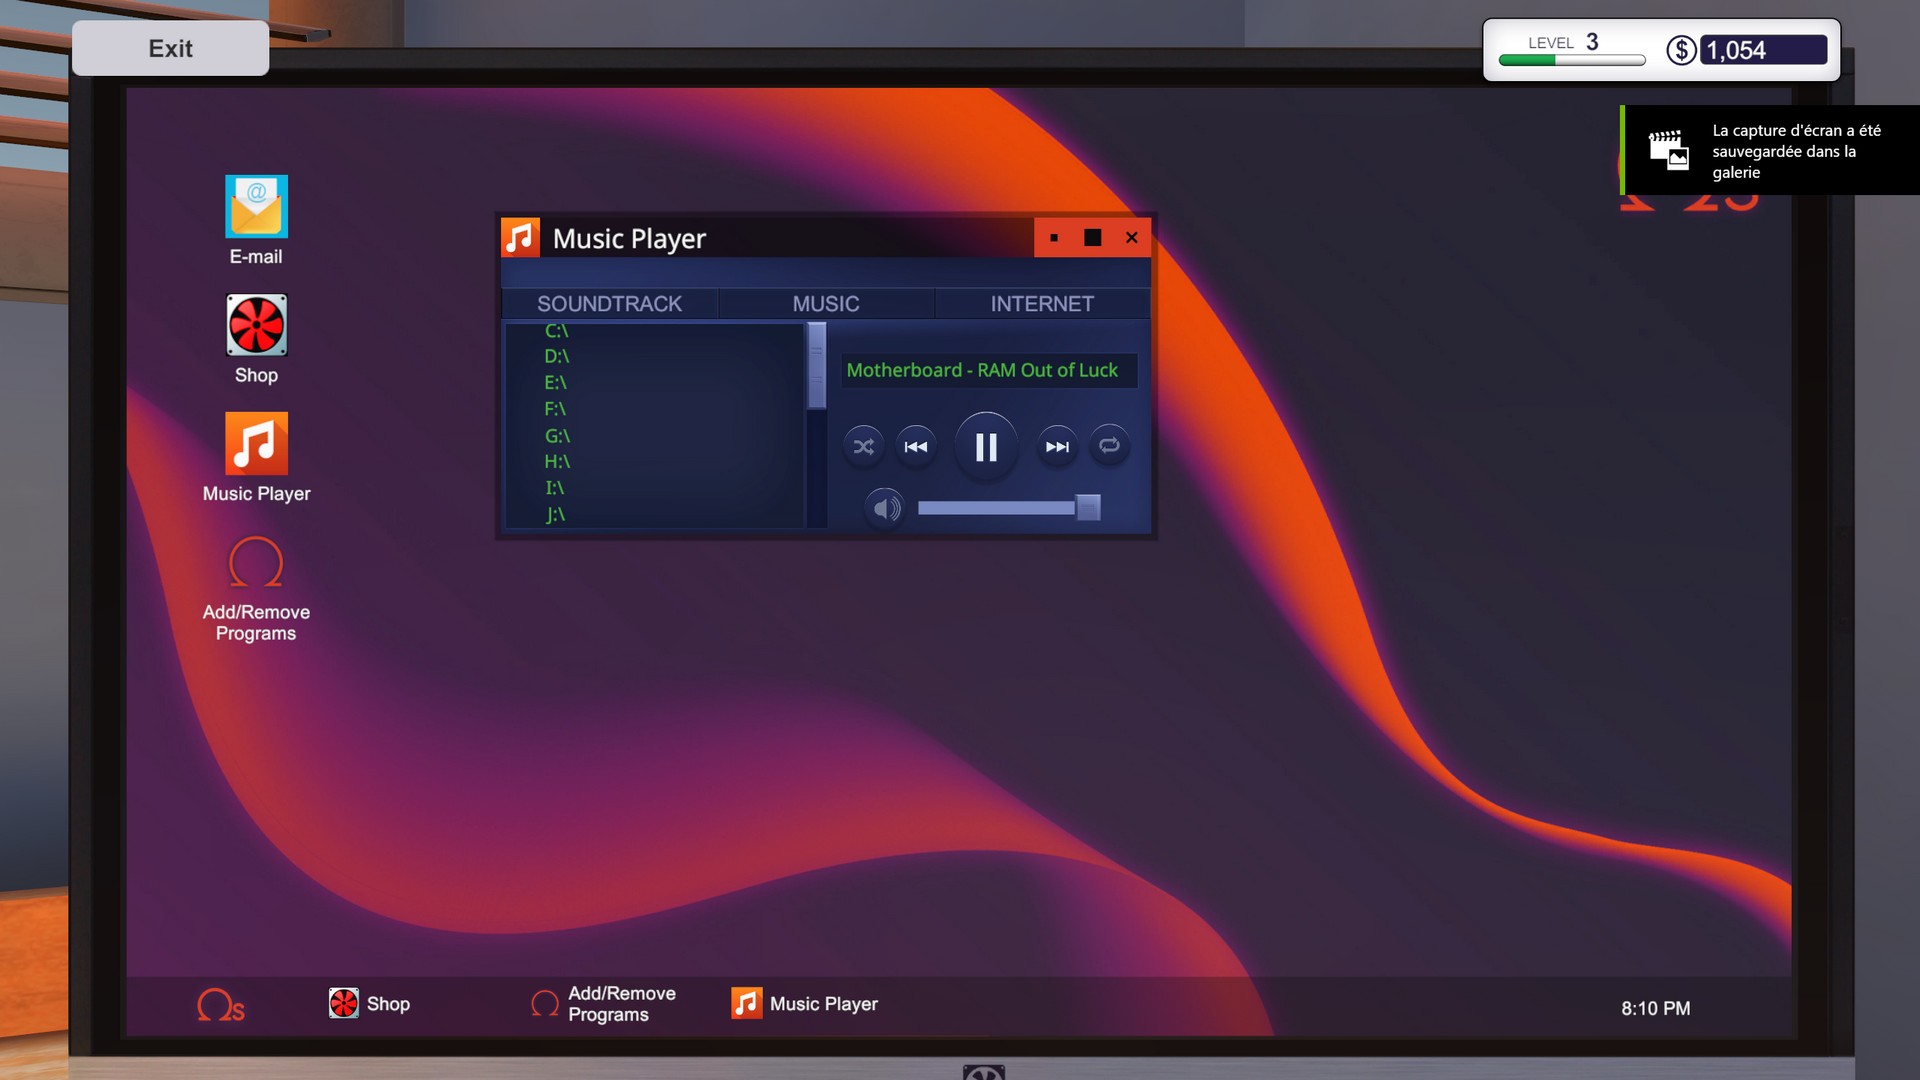Click the next track button

[1056, 444]
